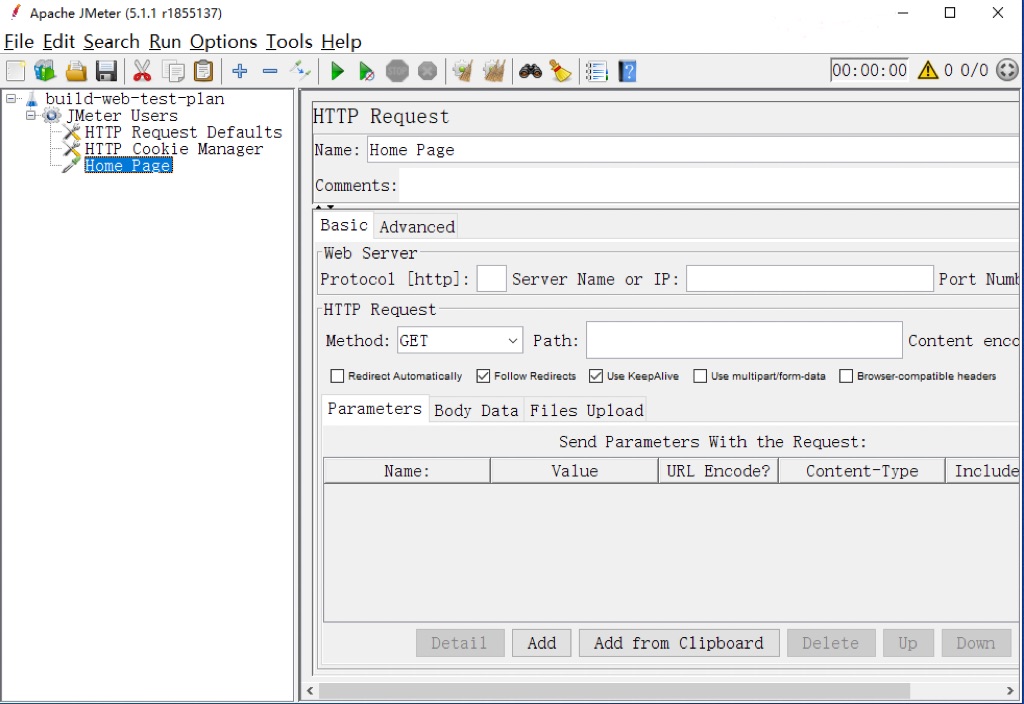The width and height of the screenshot is (1024, 704).
Task: Click the warning triangle log indicator
Action: (x=927, y=70)
